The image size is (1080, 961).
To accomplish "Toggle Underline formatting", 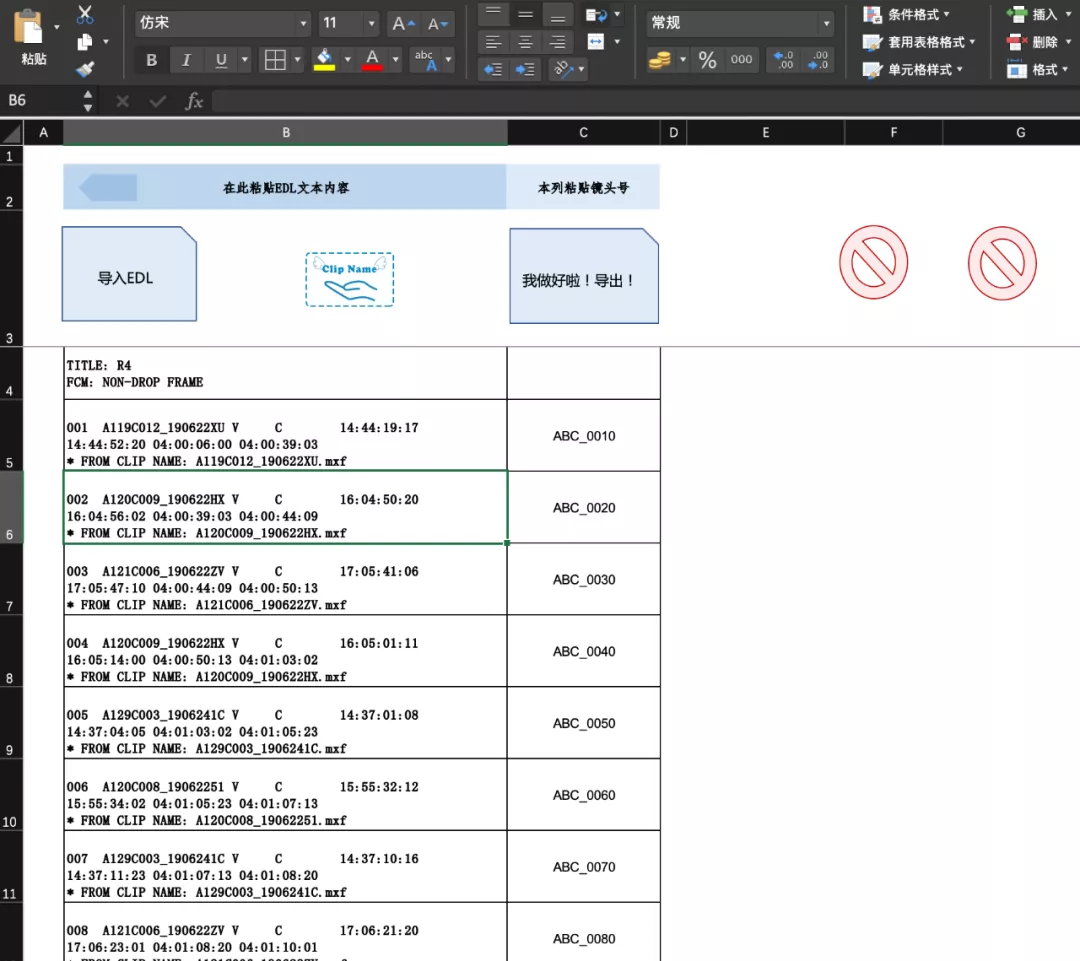I will [220, 61].
